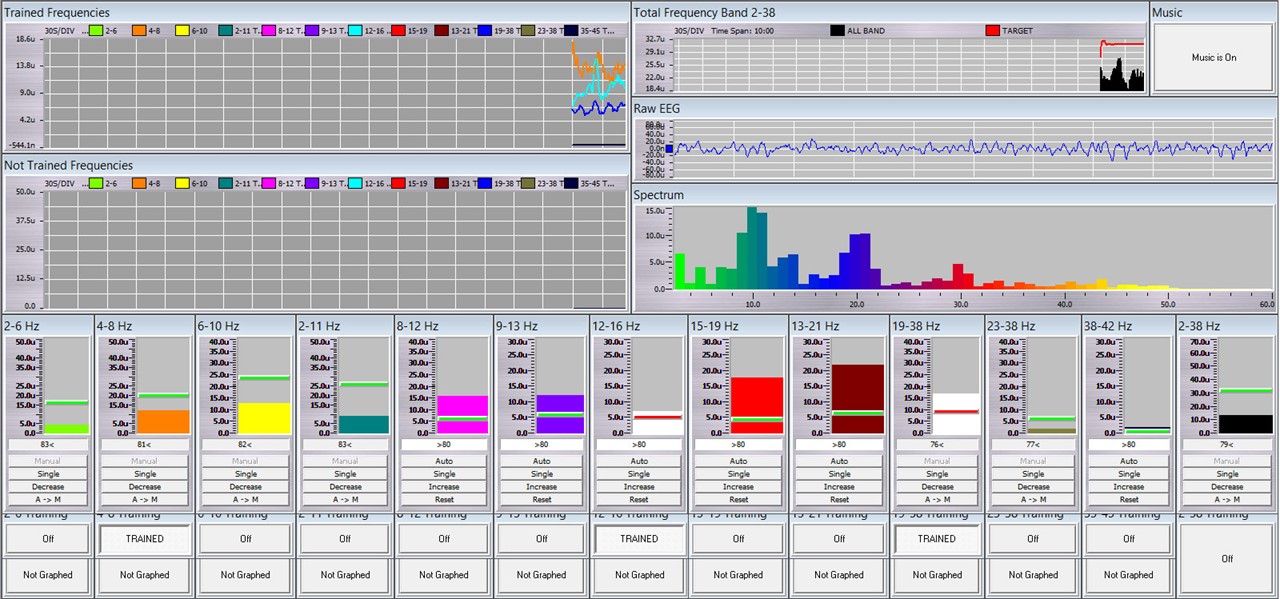The height and width of the screenshot is (599, 1280).
Task: Click Reset in the 38-42 Hz panel
Action: point(1128,499)
